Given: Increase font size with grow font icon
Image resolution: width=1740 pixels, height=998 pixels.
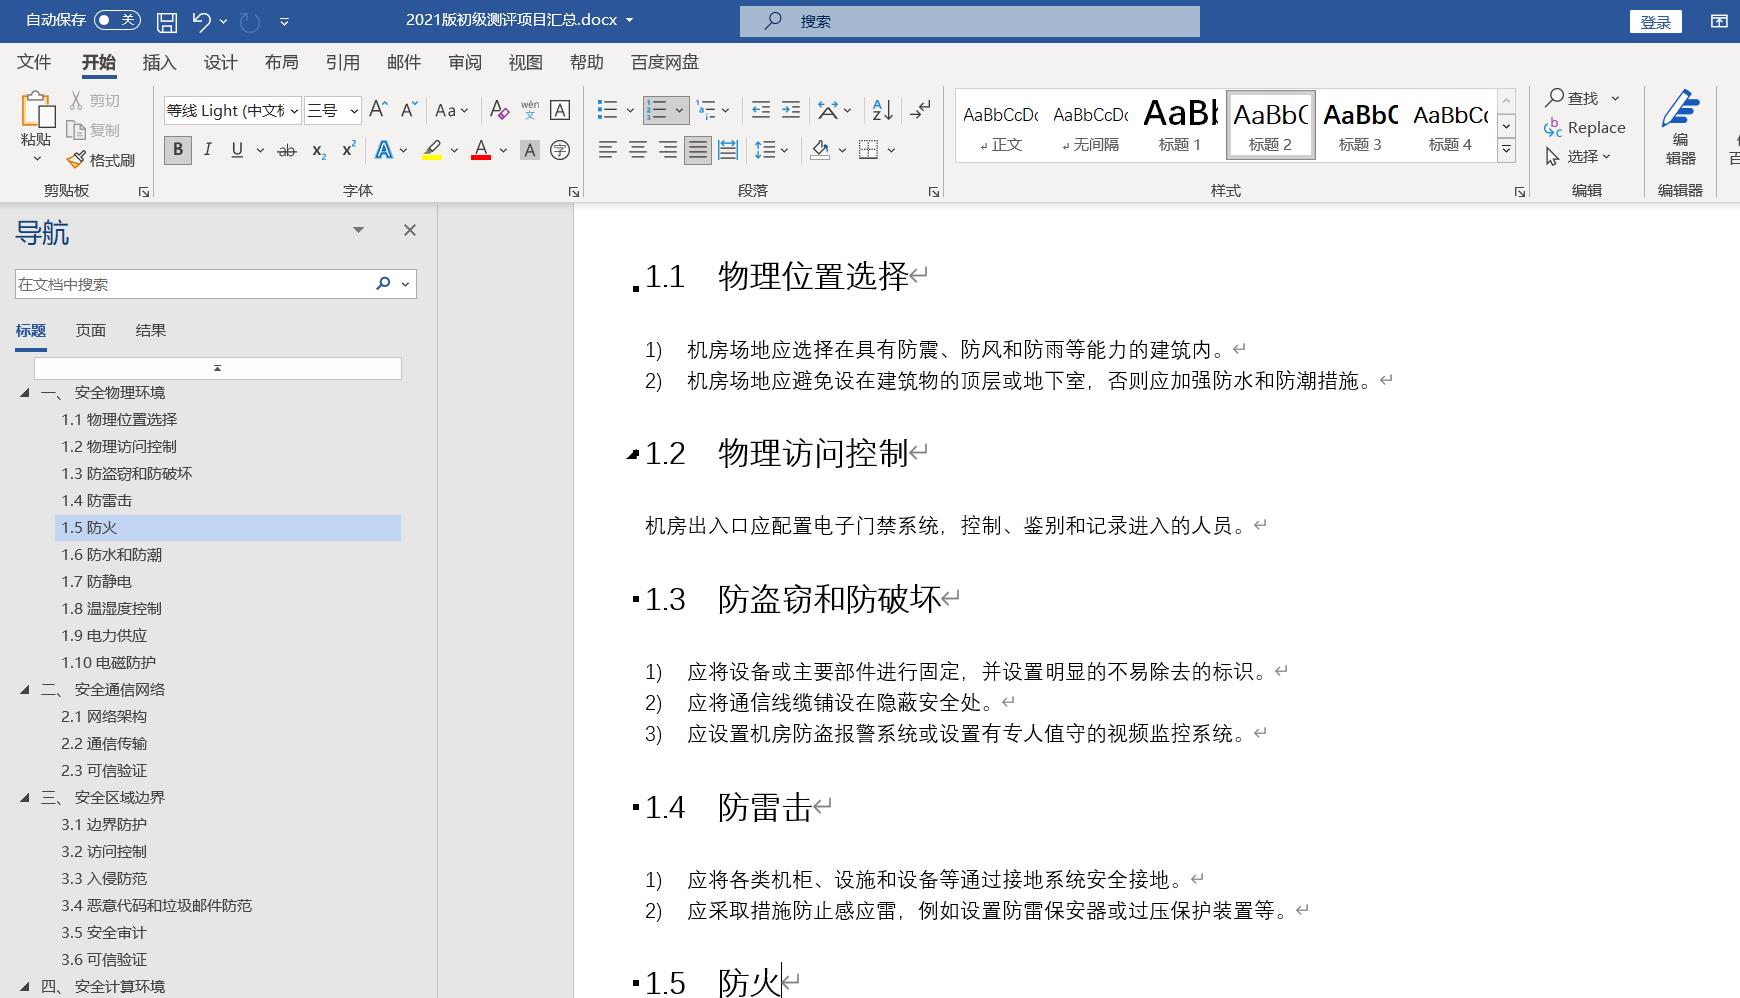Looking at the screenshot, I should [378, 110].
